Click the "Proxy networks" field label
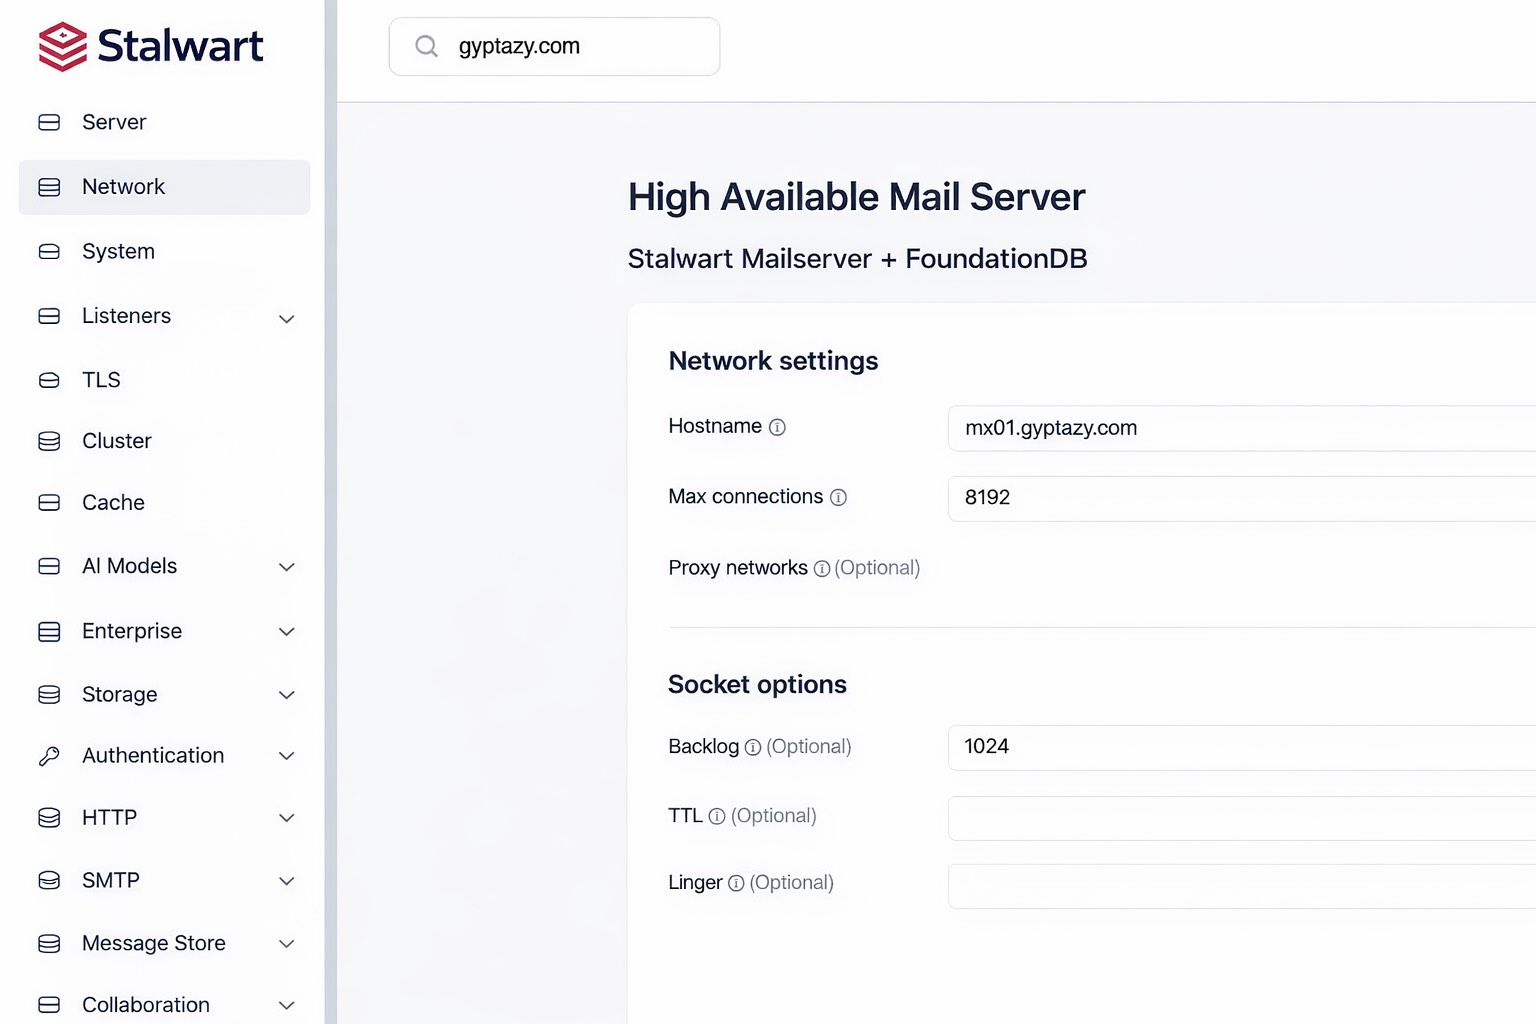This screenshot has width=1536, height=1024. [738, 568]
